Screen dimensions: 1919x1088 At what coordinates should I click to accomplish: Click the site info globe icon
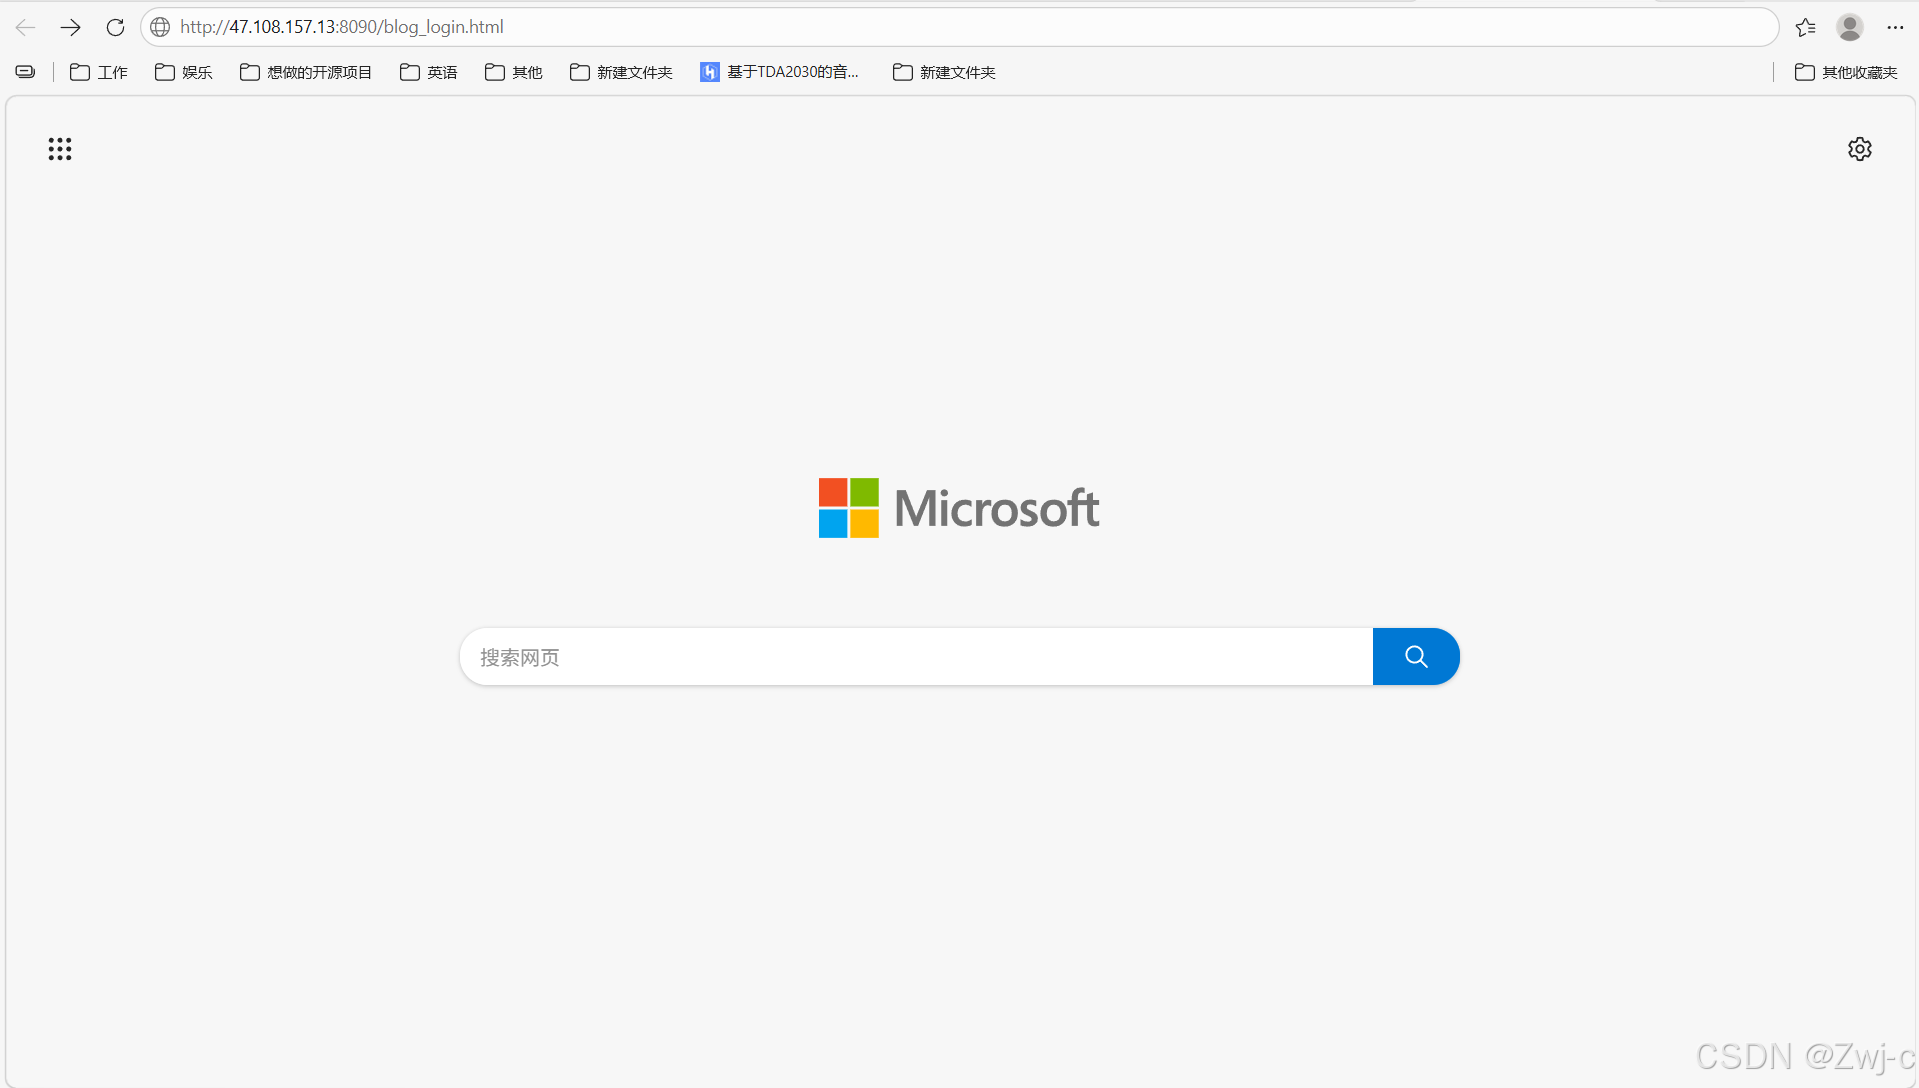tap(160, 27)
